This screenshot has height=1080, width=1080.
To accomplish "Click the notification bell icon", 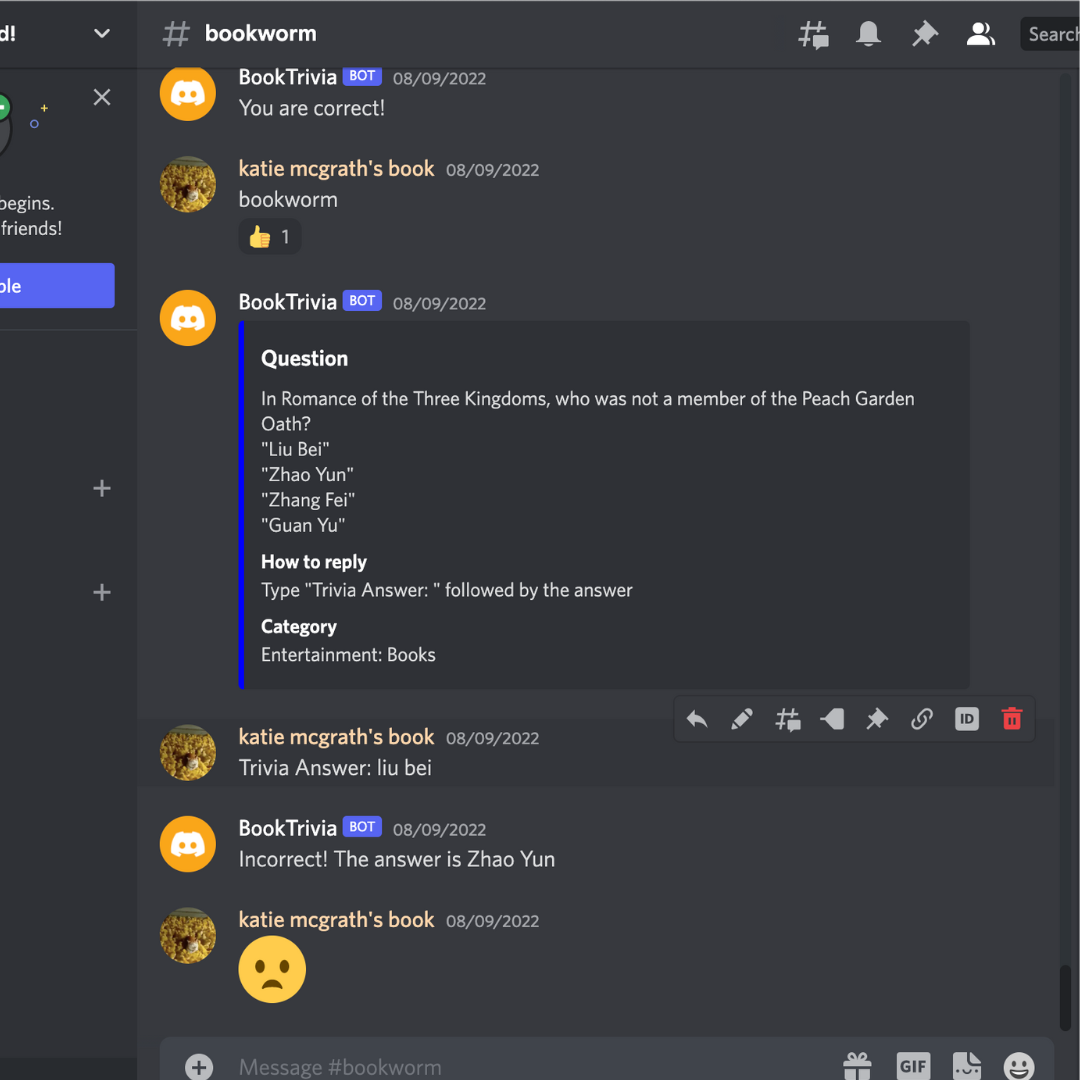I will point(868,34).
